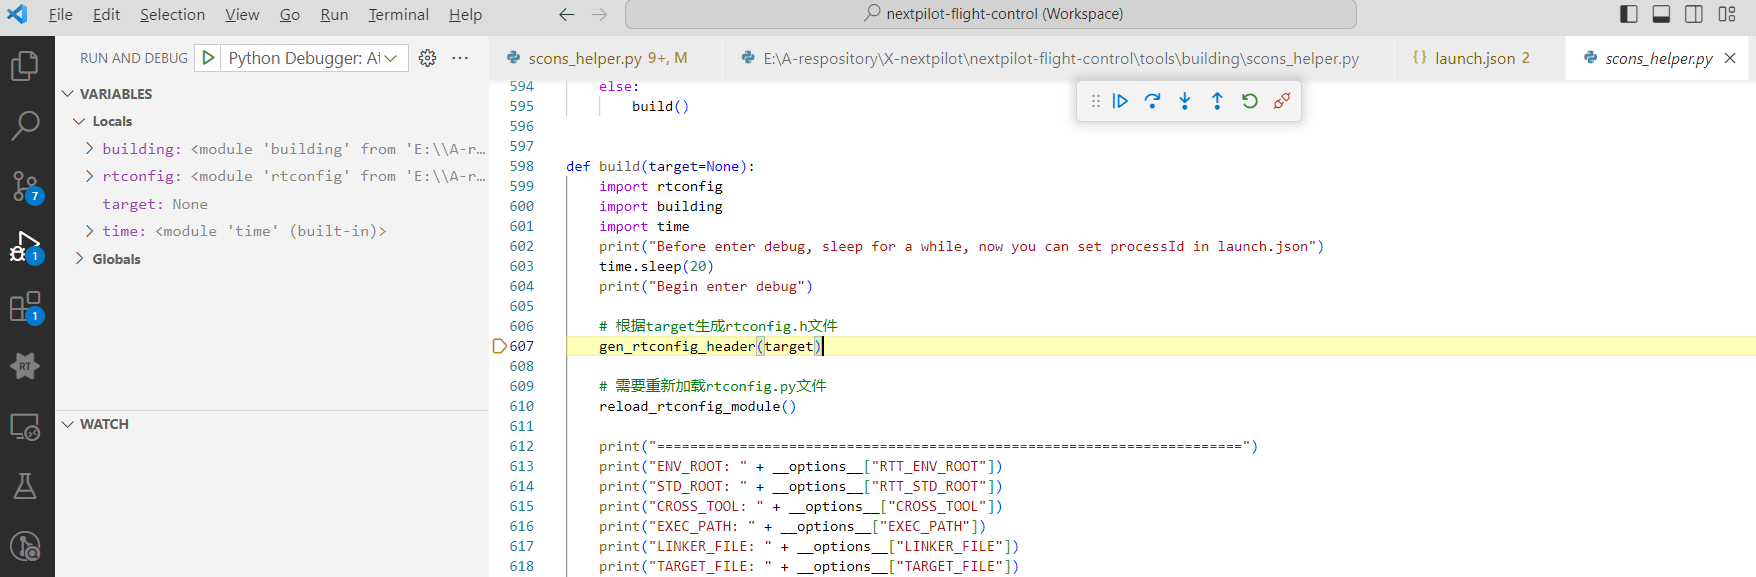Click reload_rtconfig_module() on line 610
Image resolution: width=1756 pixels, height=577 pixels.
pyautogui.click(x=697, y=406)
